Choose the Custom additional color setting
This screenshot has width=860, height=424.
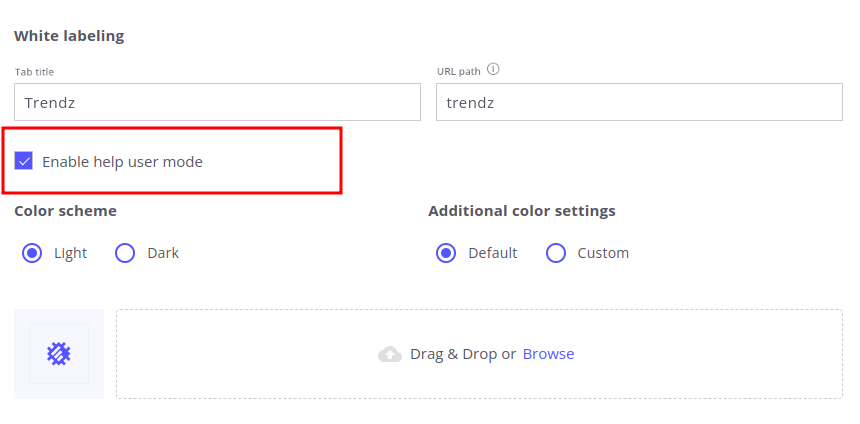pos(556,253)
